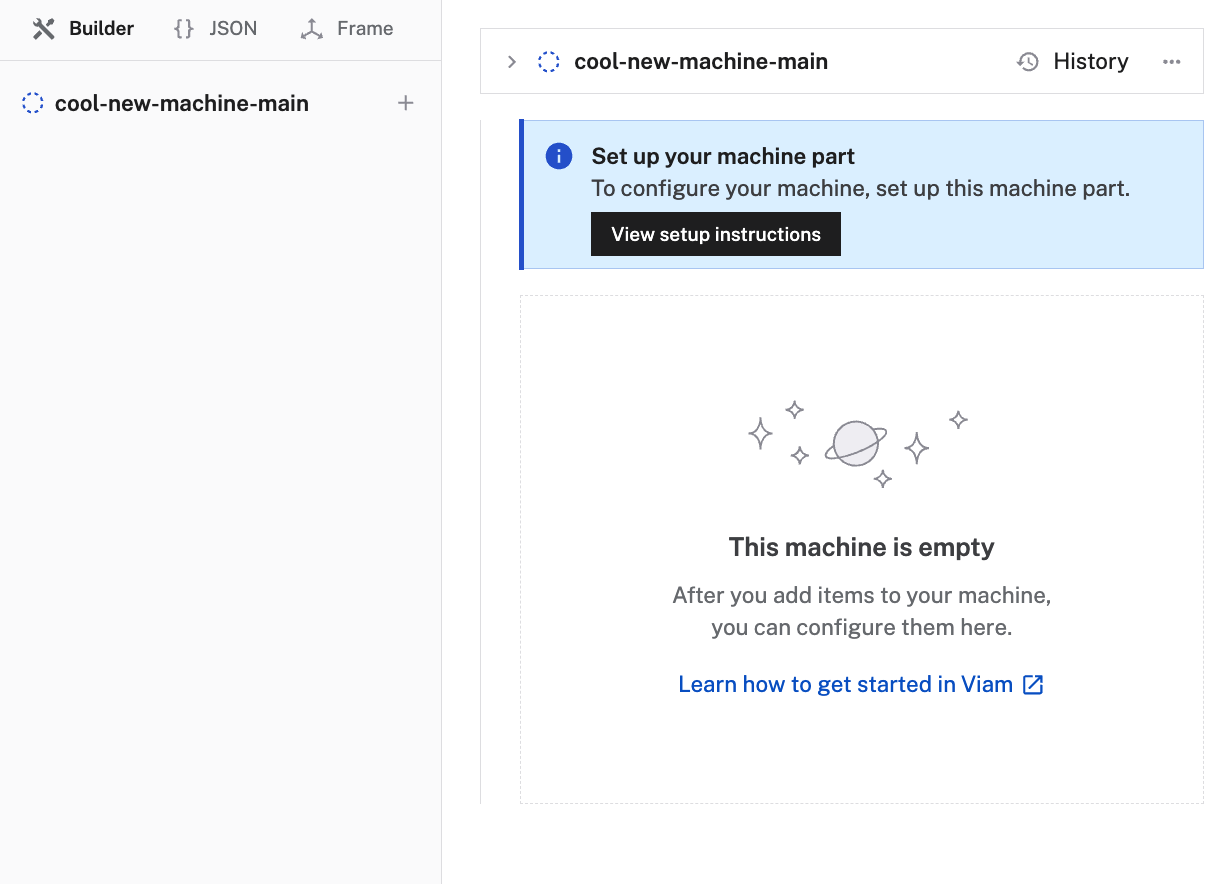Click the external-link icon after the Viam link
Image resolution: width=1232 pixels, height=884 pixels.
(x=1033, y=684)
